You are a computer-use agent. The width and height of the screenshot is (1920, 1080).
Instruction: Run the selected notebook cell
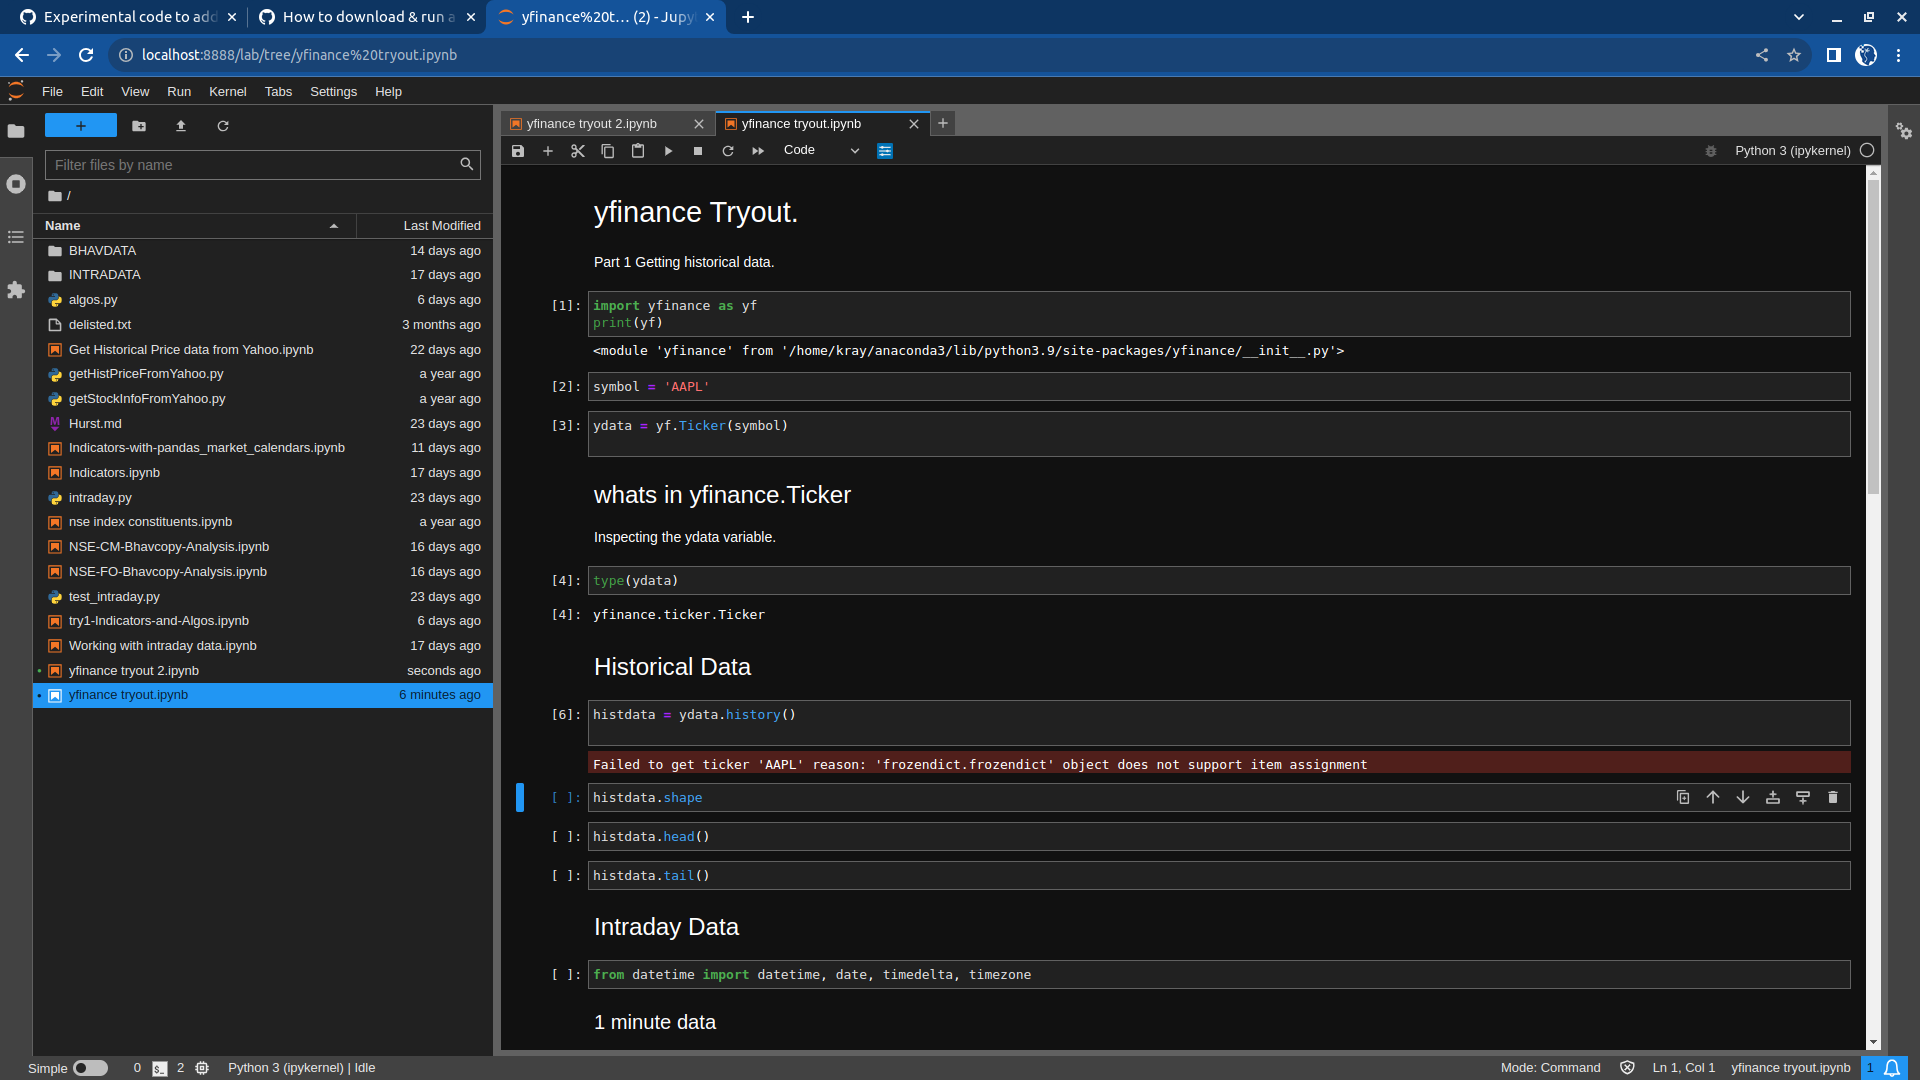point(668,151)
